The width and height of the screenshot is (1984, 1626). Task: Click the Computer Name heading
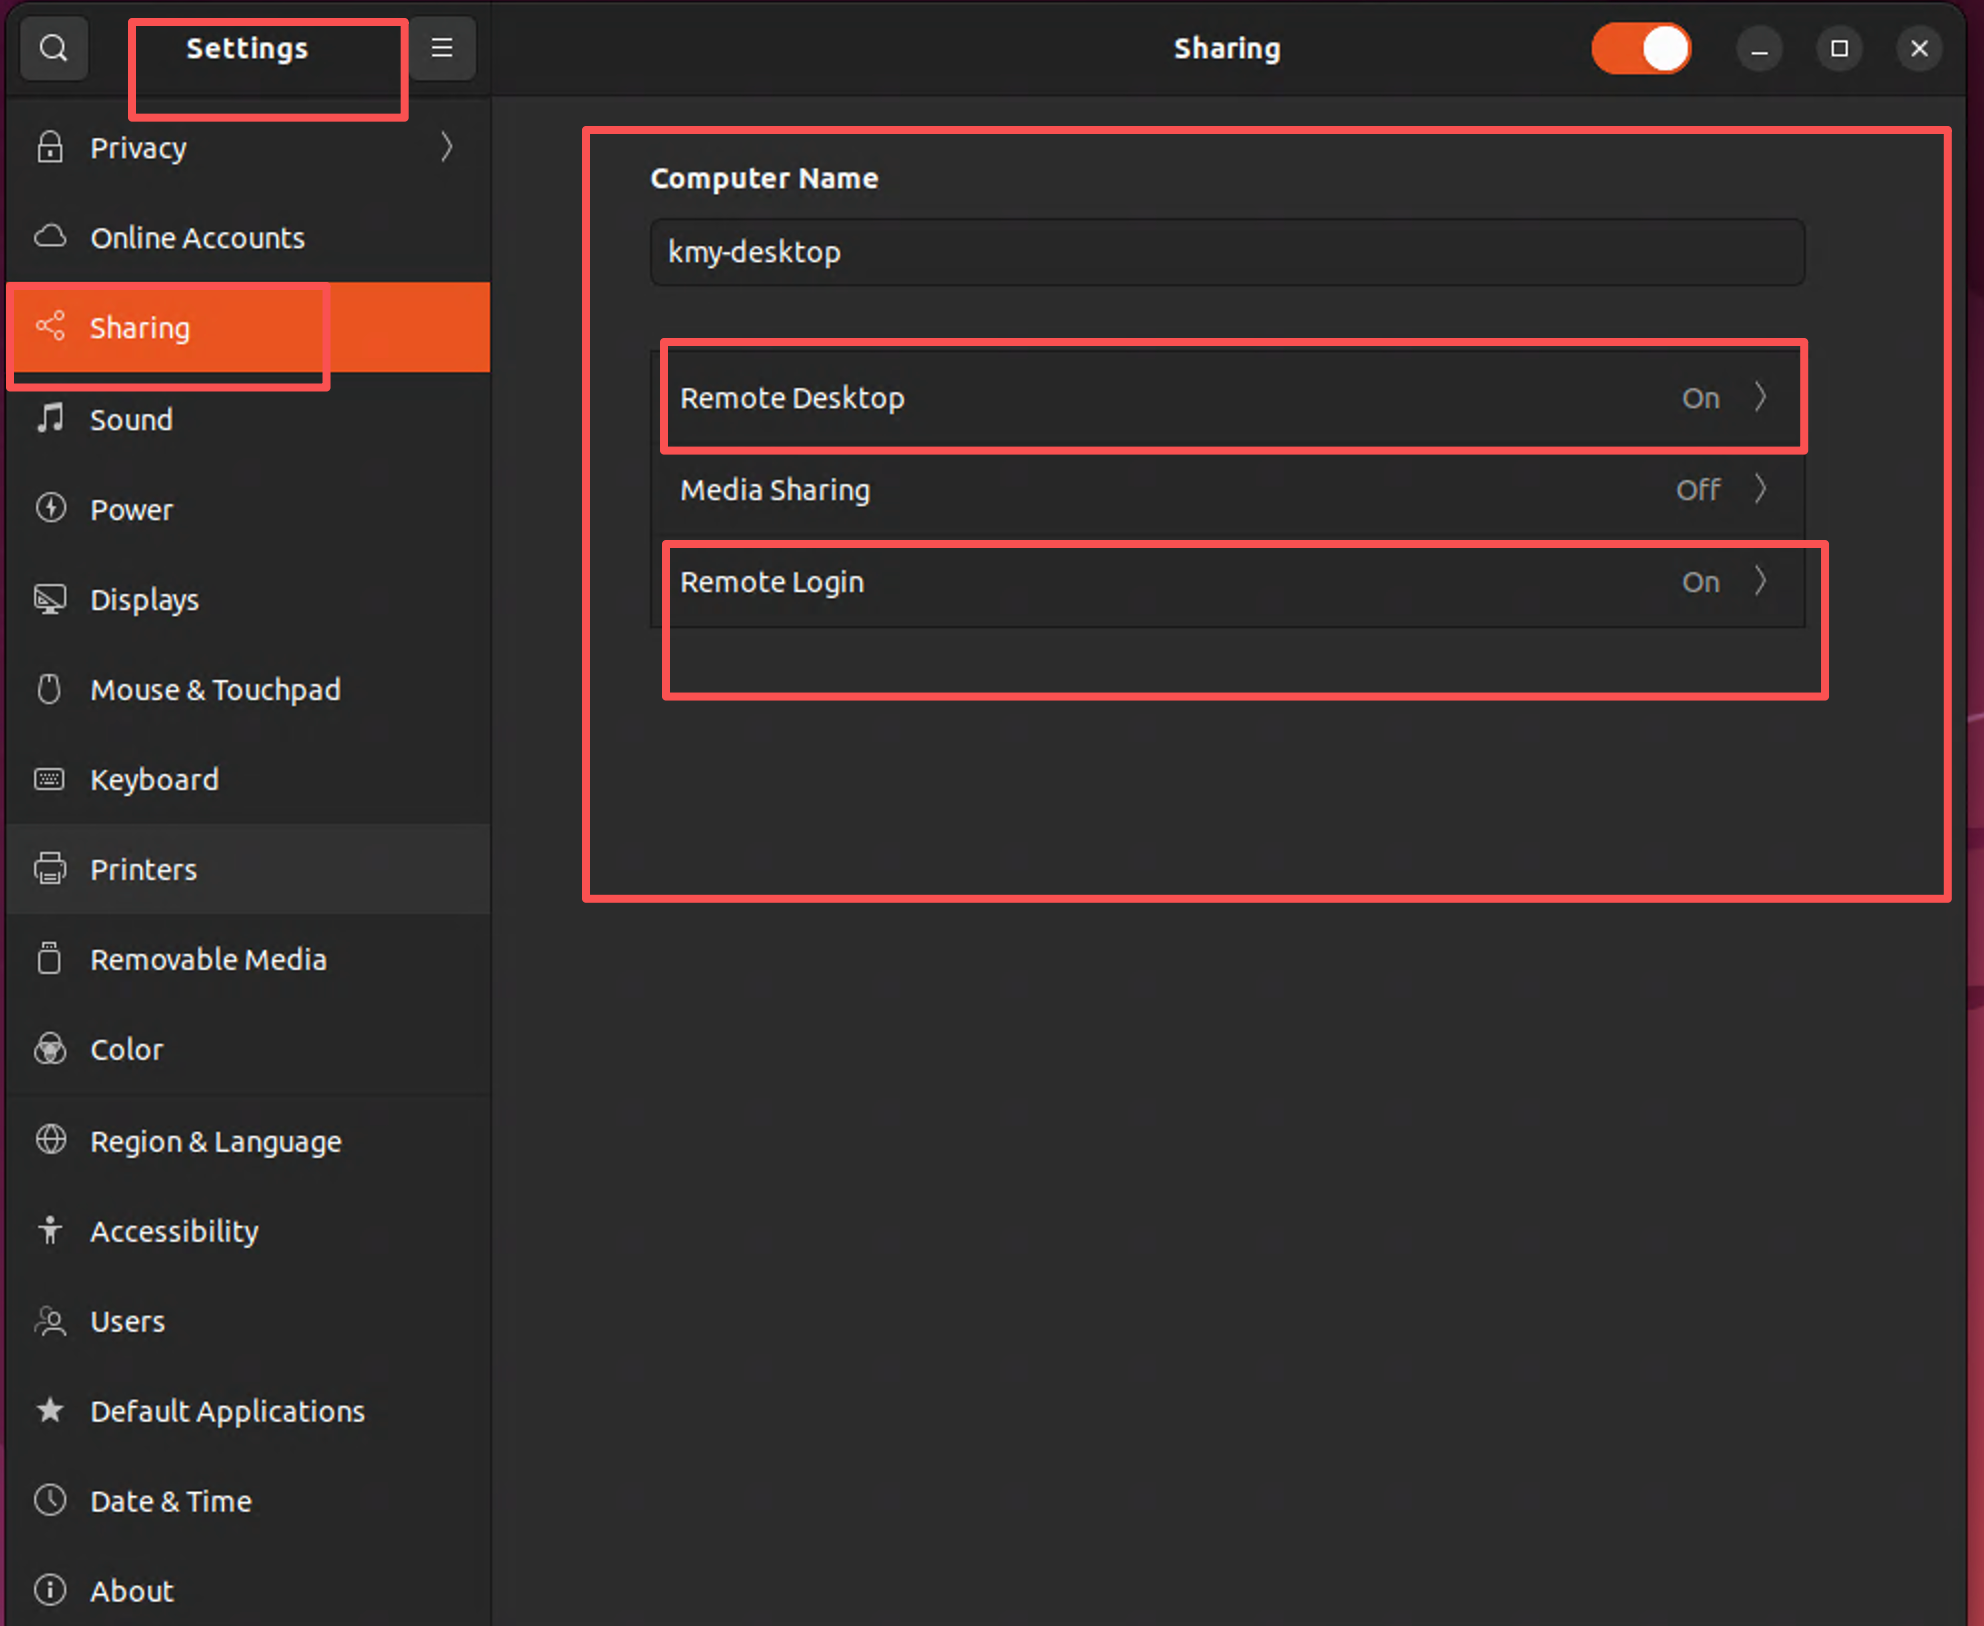764,178
